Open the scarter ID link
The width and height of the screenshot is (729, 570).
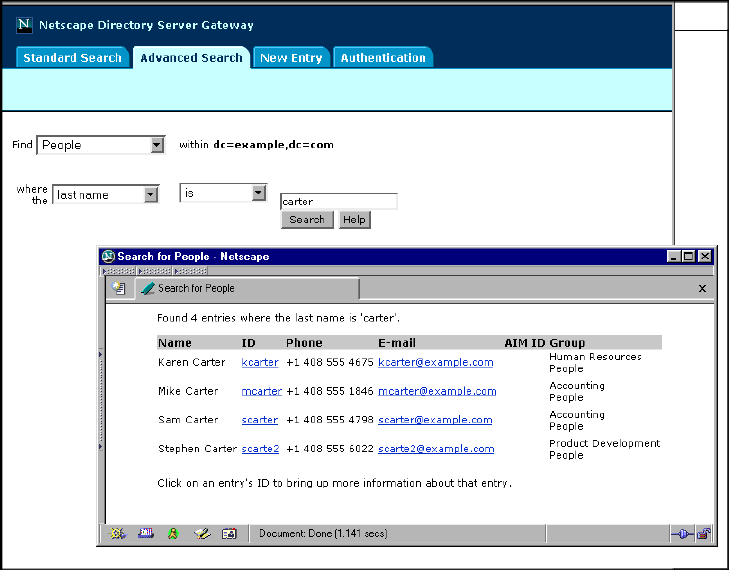pos(259,420)
